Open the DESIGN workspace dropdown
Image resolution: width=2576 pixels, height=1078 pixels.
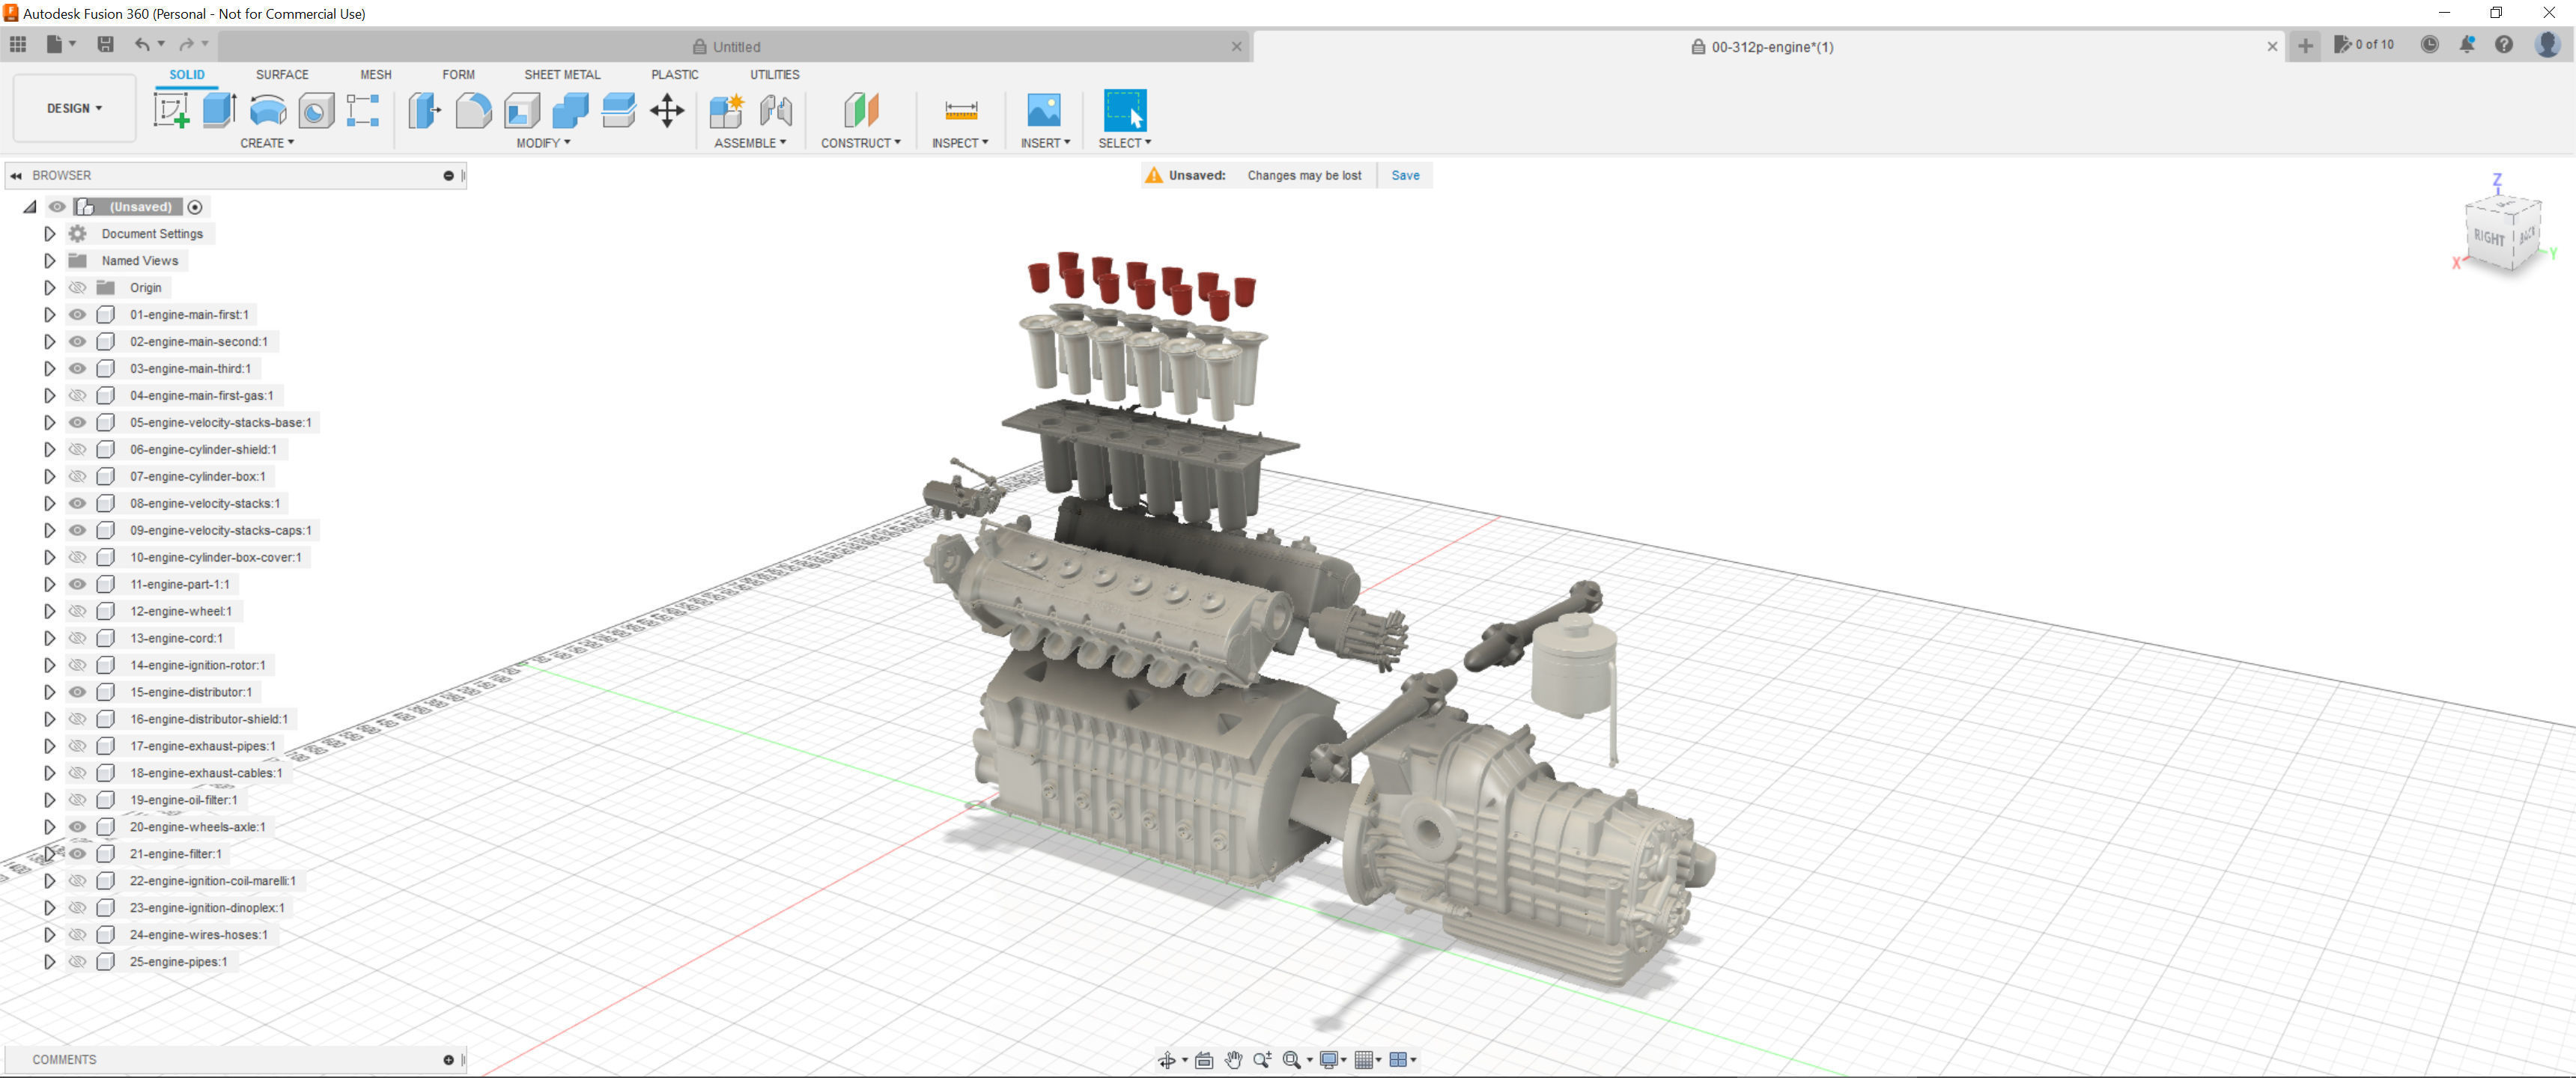tap(74, 108)
